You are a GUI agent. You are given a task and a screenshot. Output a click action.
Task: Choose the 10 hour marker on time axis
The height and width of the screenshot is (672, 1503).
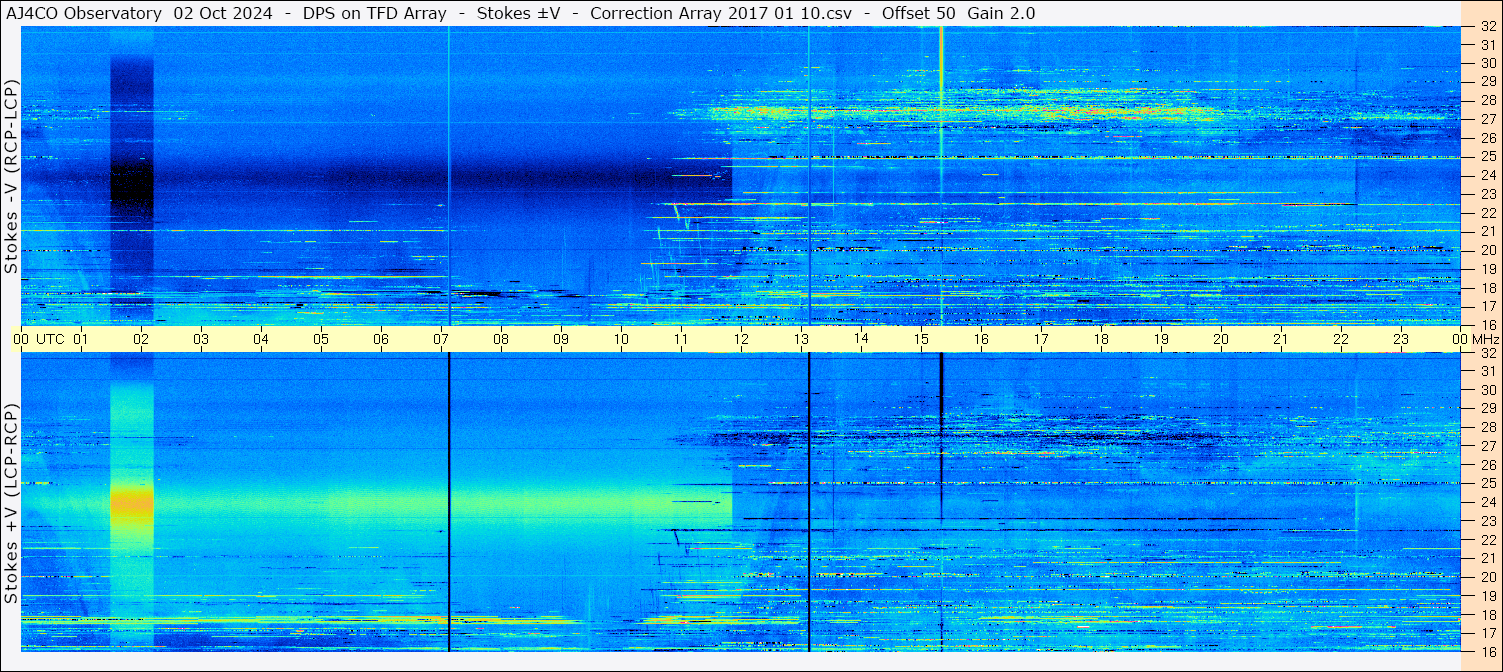click(621, 339)
